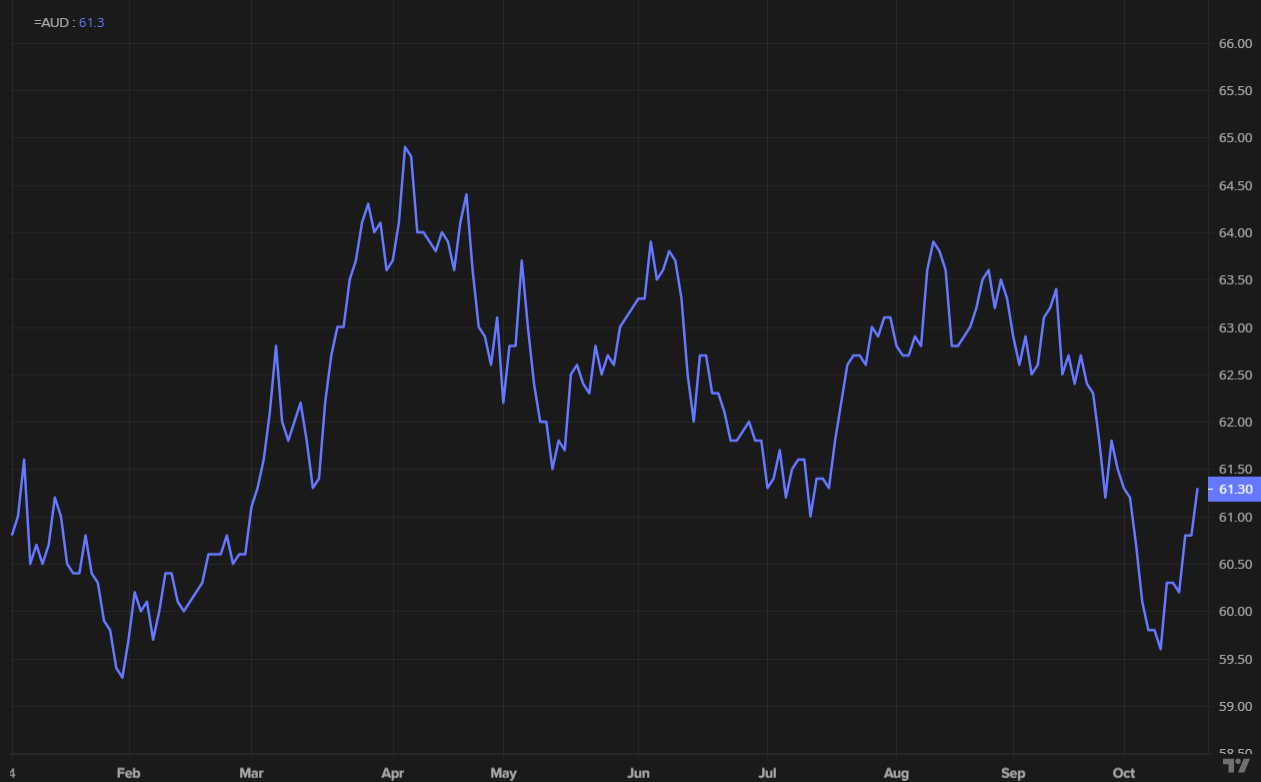The image size is (1261, 782).
Task: Click the 60.00 price axis label
Action: [1236, 612]
